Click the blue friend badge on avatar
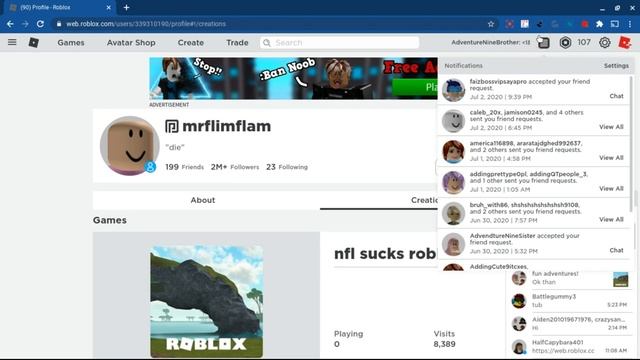This screenshot has width=640, height=360. pyautogui.click(x=150, y=167)
